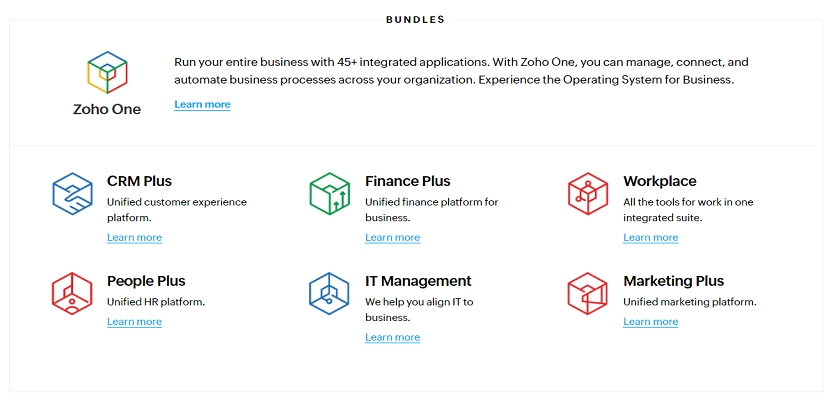Open Learn more link under Finance Plus

pyautogui.click(x=393, y=237)
